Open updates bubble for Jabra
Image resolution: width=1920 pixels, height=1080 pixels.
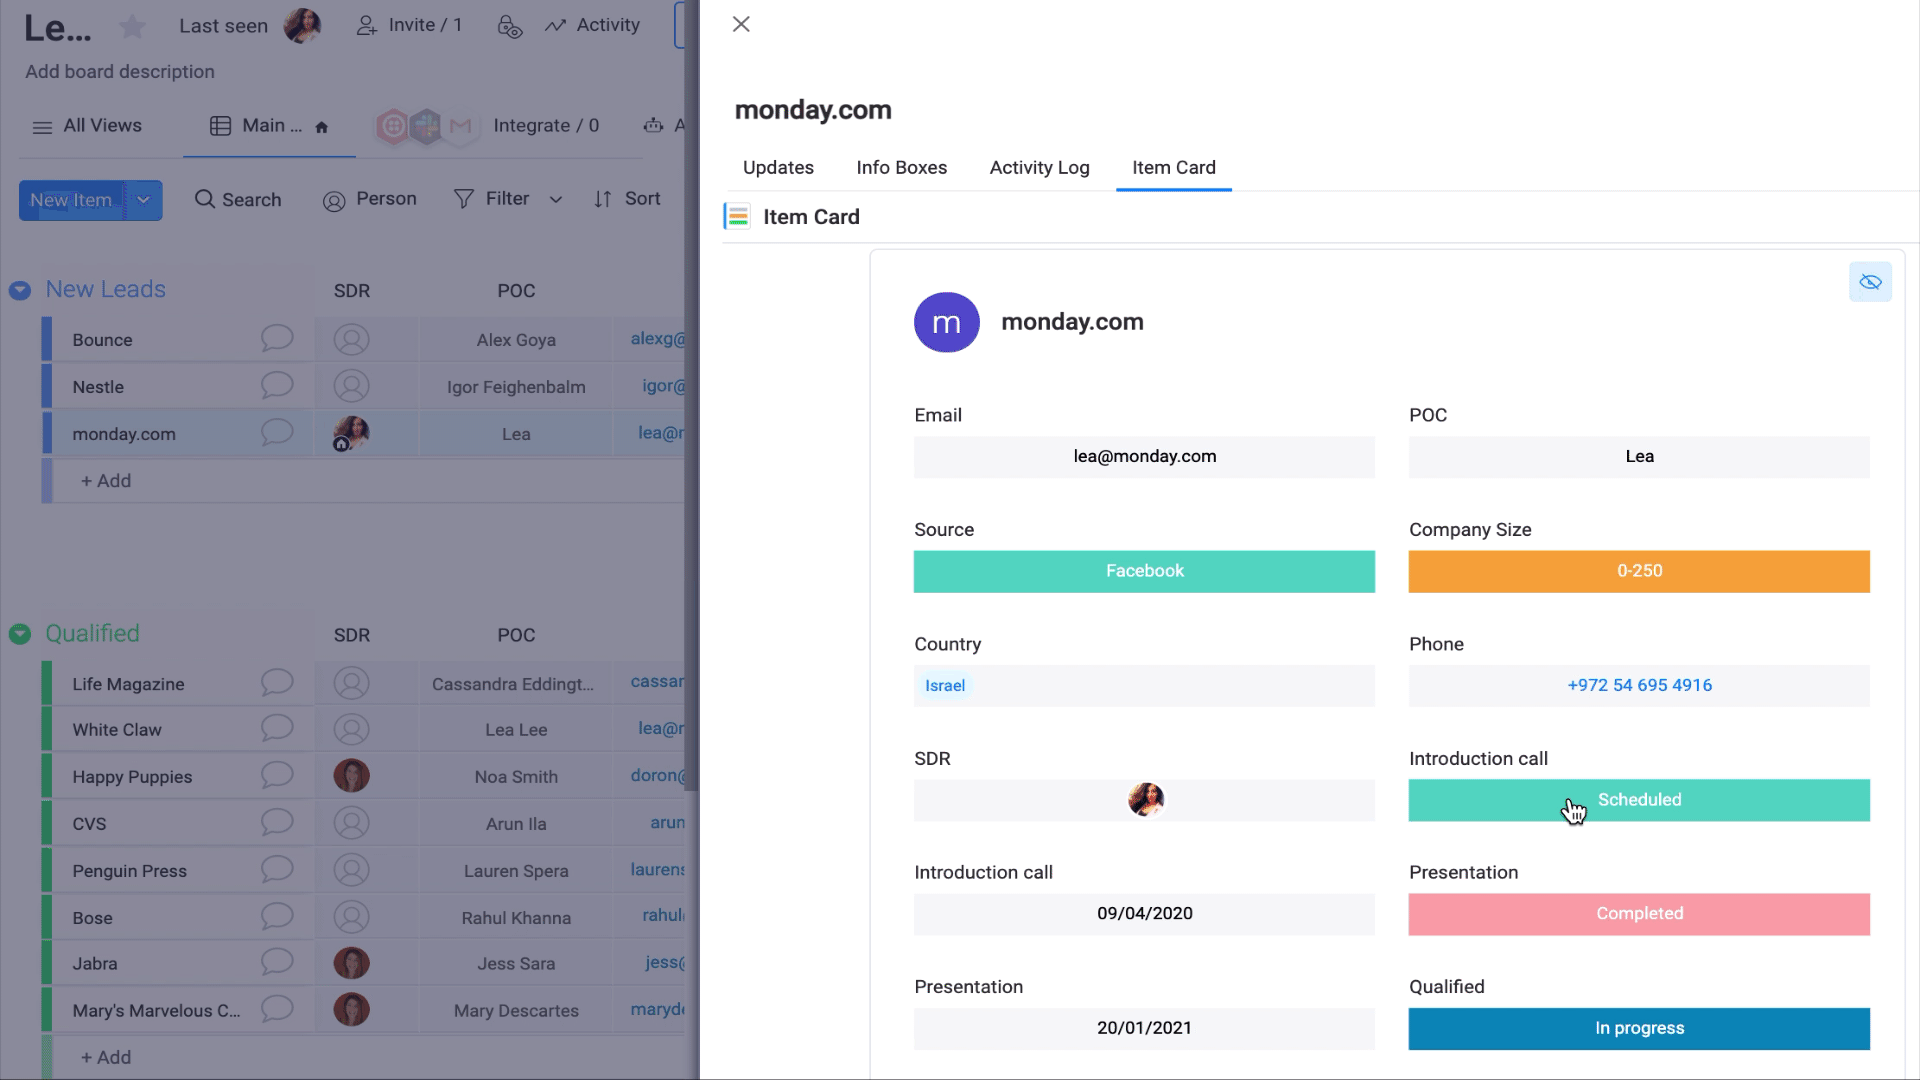(x=277, y=962)
